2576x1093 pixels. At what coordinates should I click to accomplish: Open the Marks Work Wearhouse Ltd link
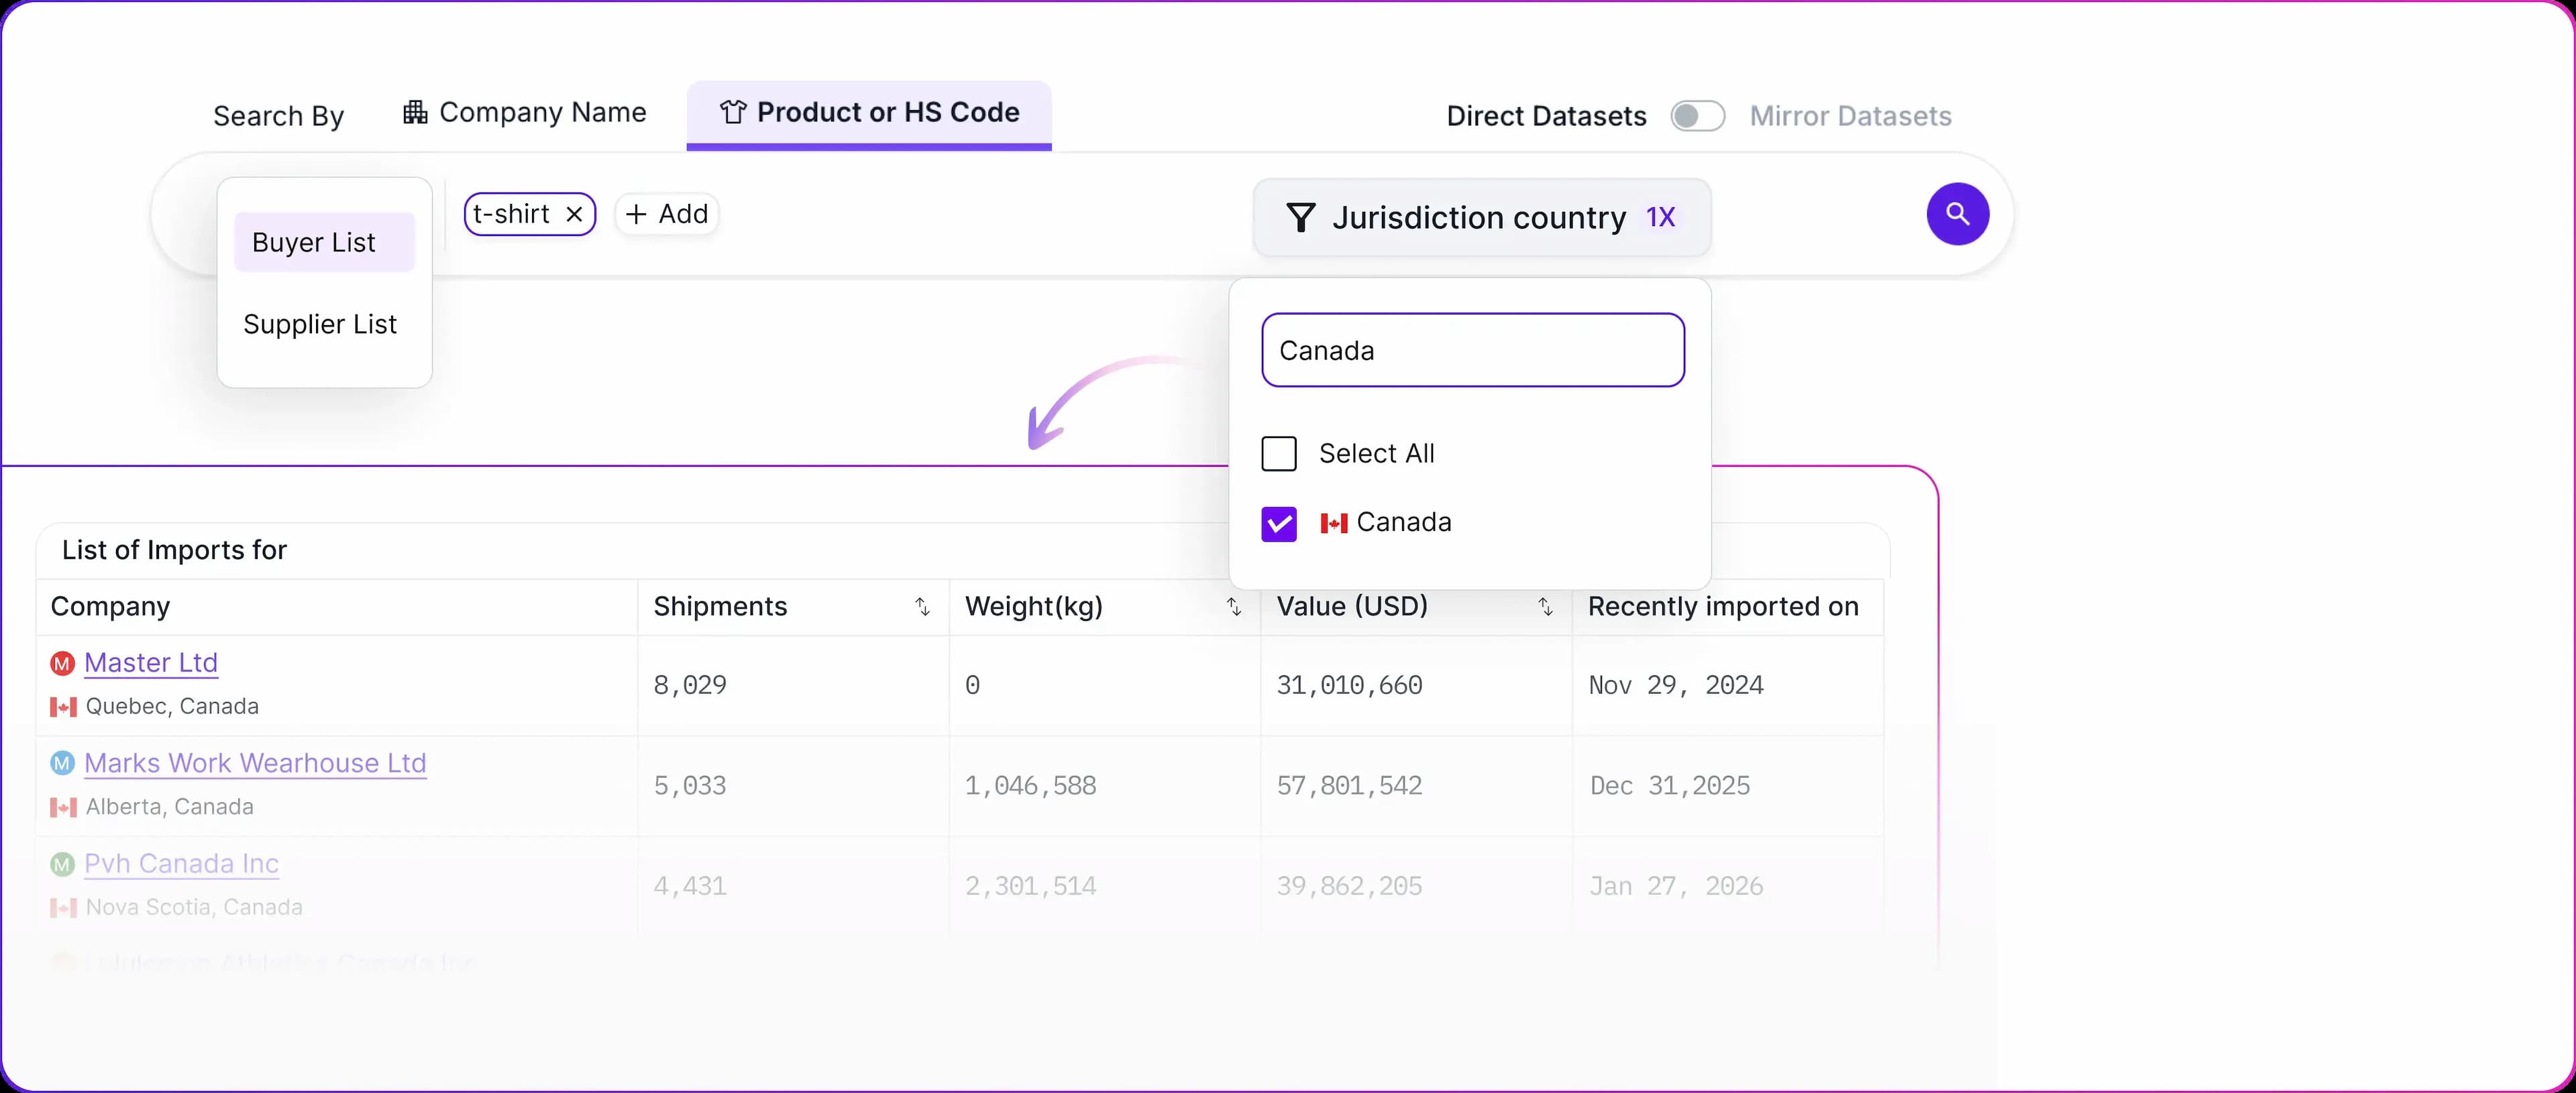point(255,763)
